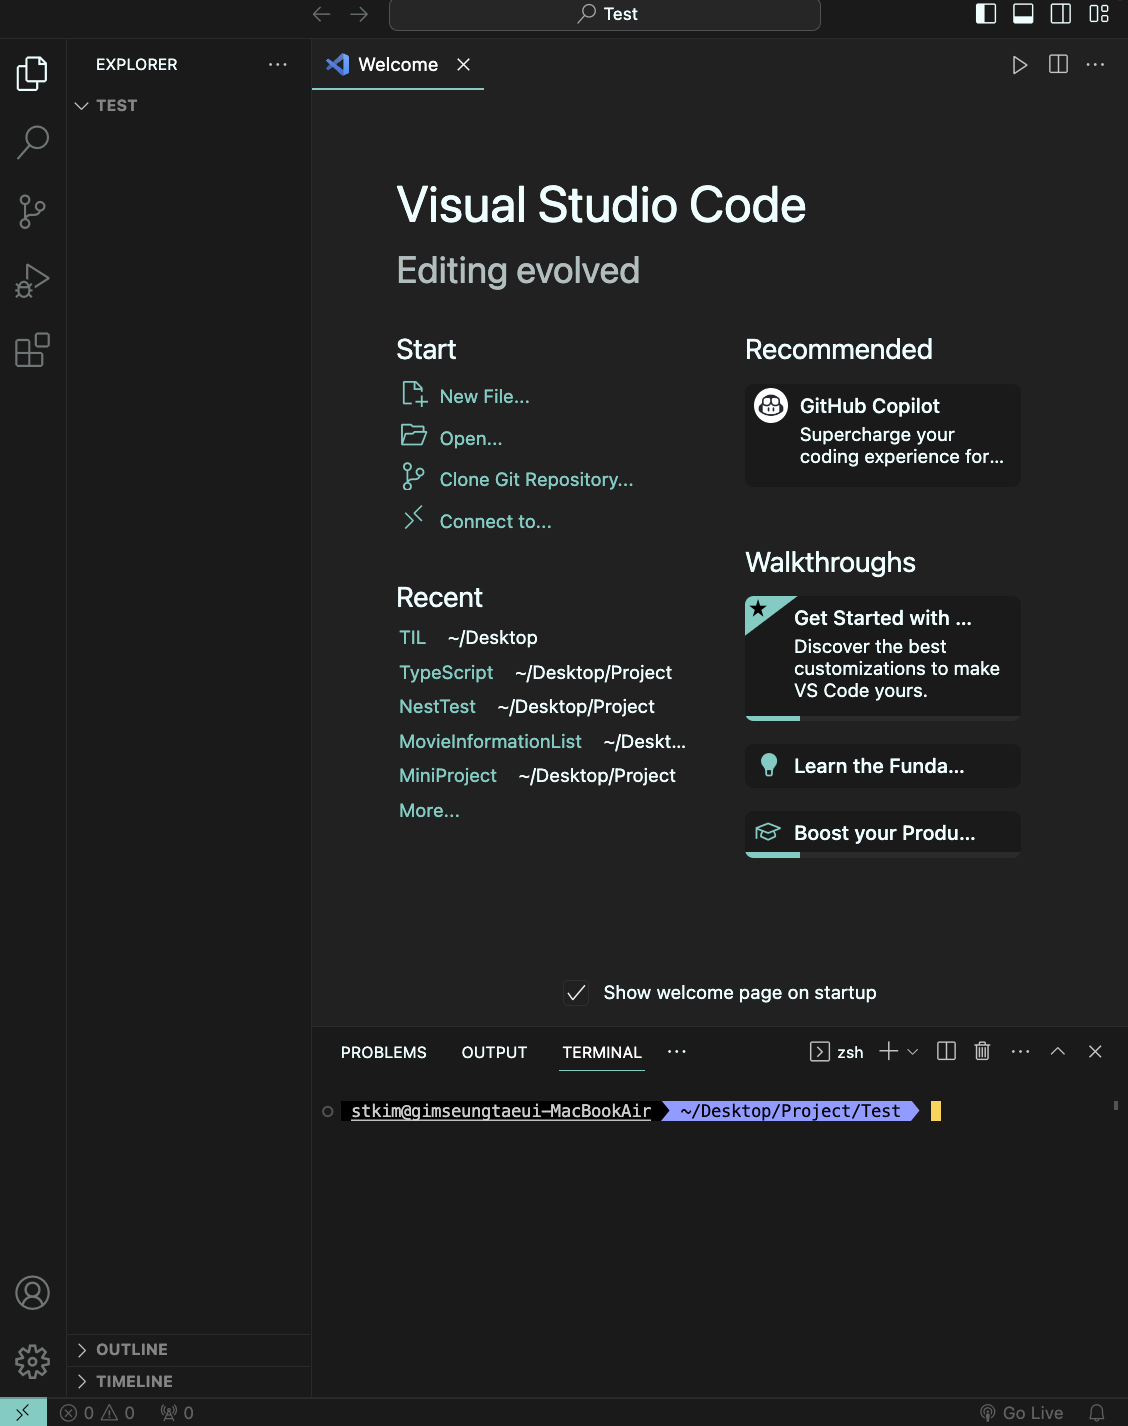Open terminal panel More Actions ellipsis
The image size is (1128, 1426).
(1020, 1051)
